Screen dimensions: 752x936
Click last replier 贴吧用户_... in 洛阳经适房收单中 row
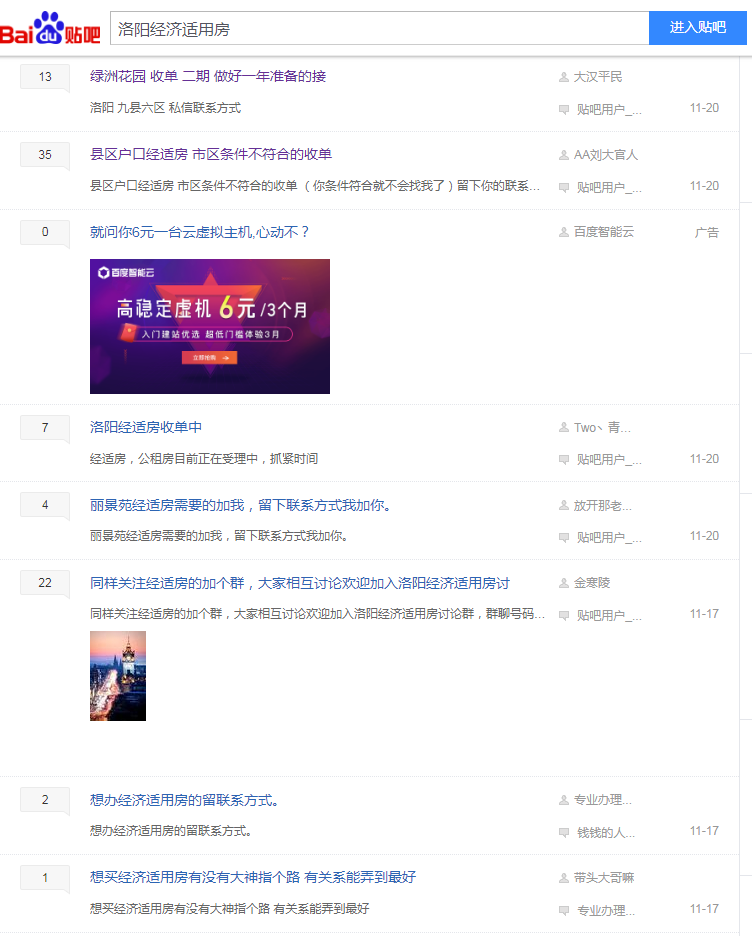pos(609,460)
